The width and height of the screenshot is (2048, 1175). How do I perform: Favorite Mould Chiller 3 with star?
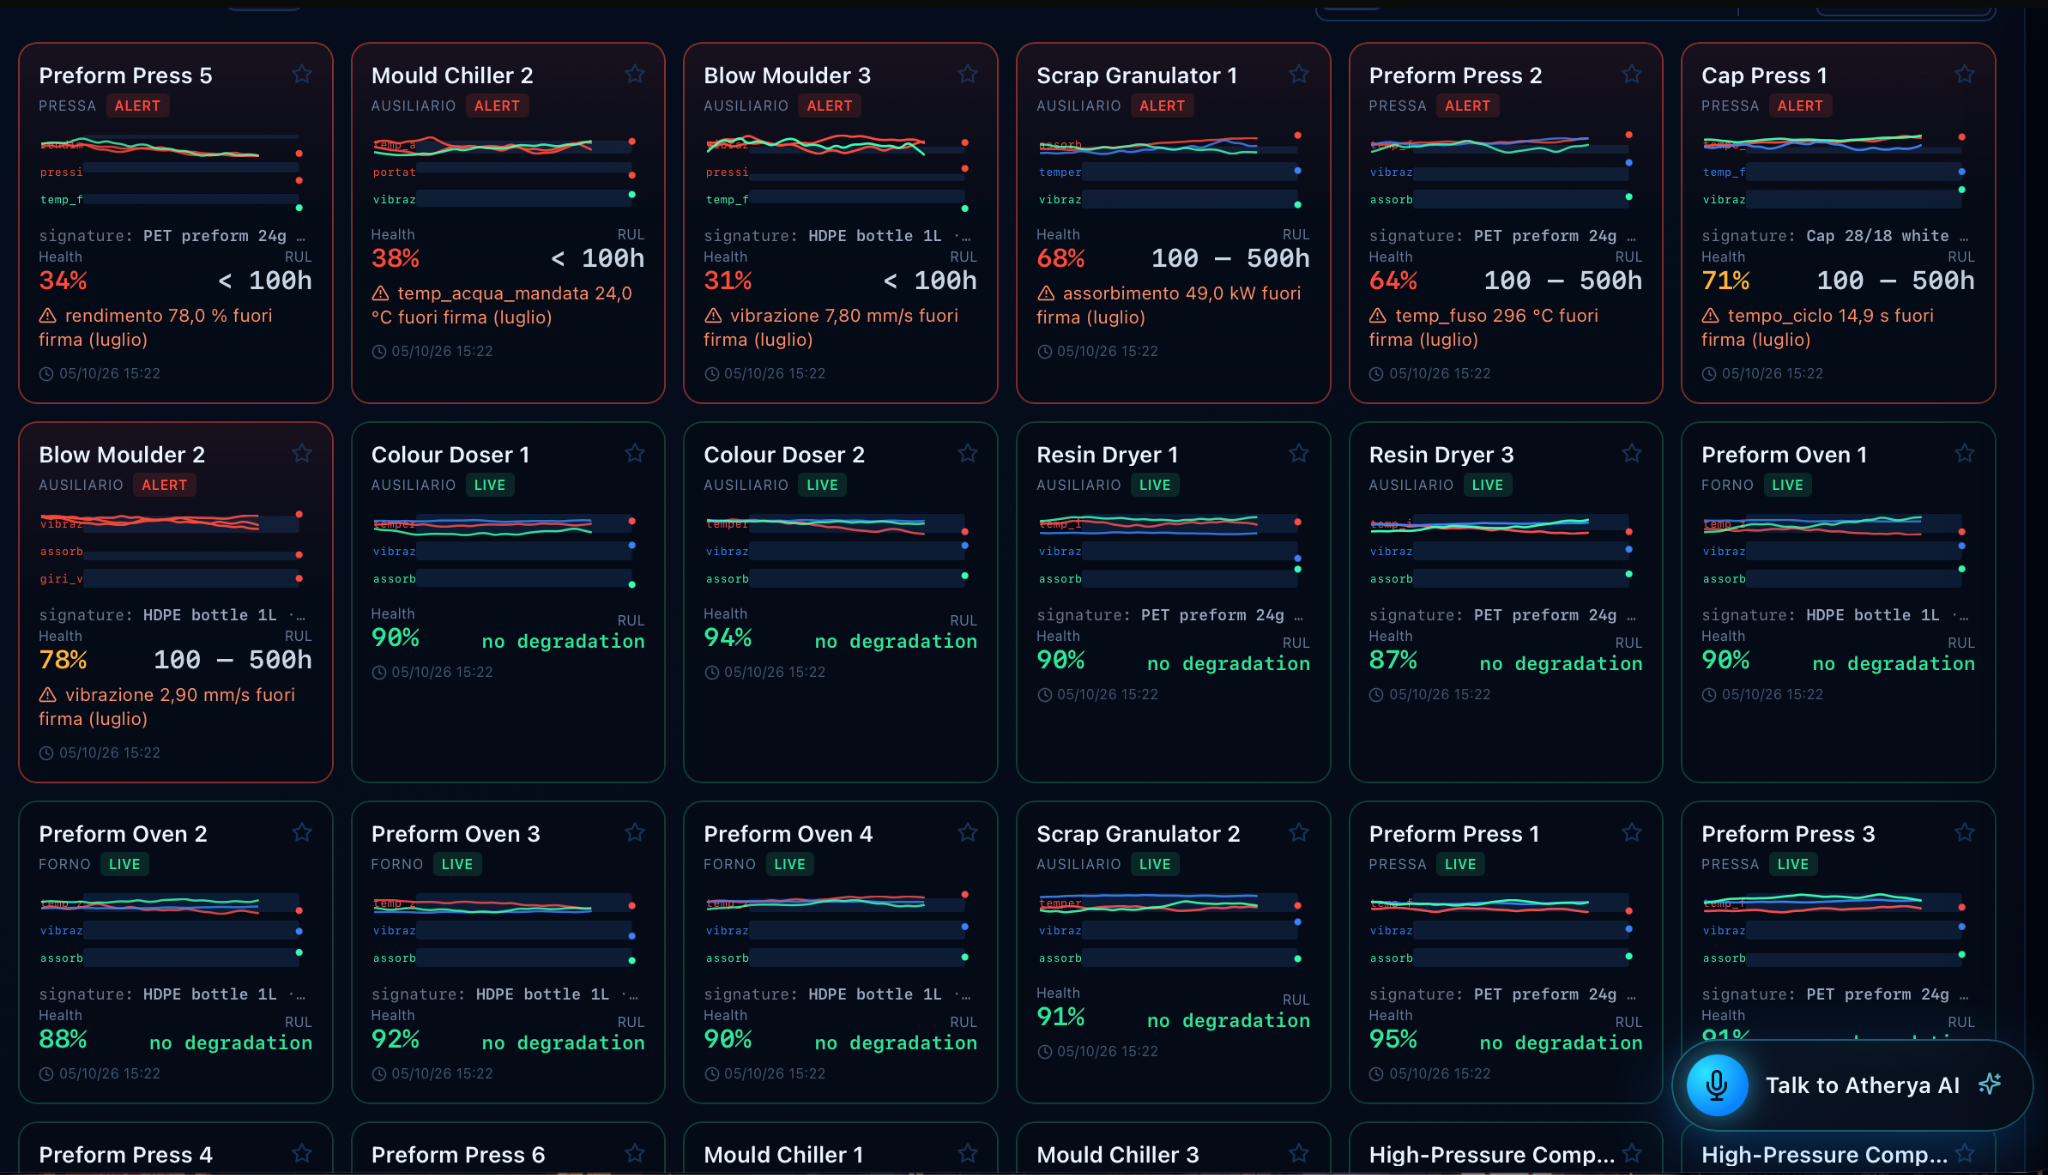point(1299,1153)
